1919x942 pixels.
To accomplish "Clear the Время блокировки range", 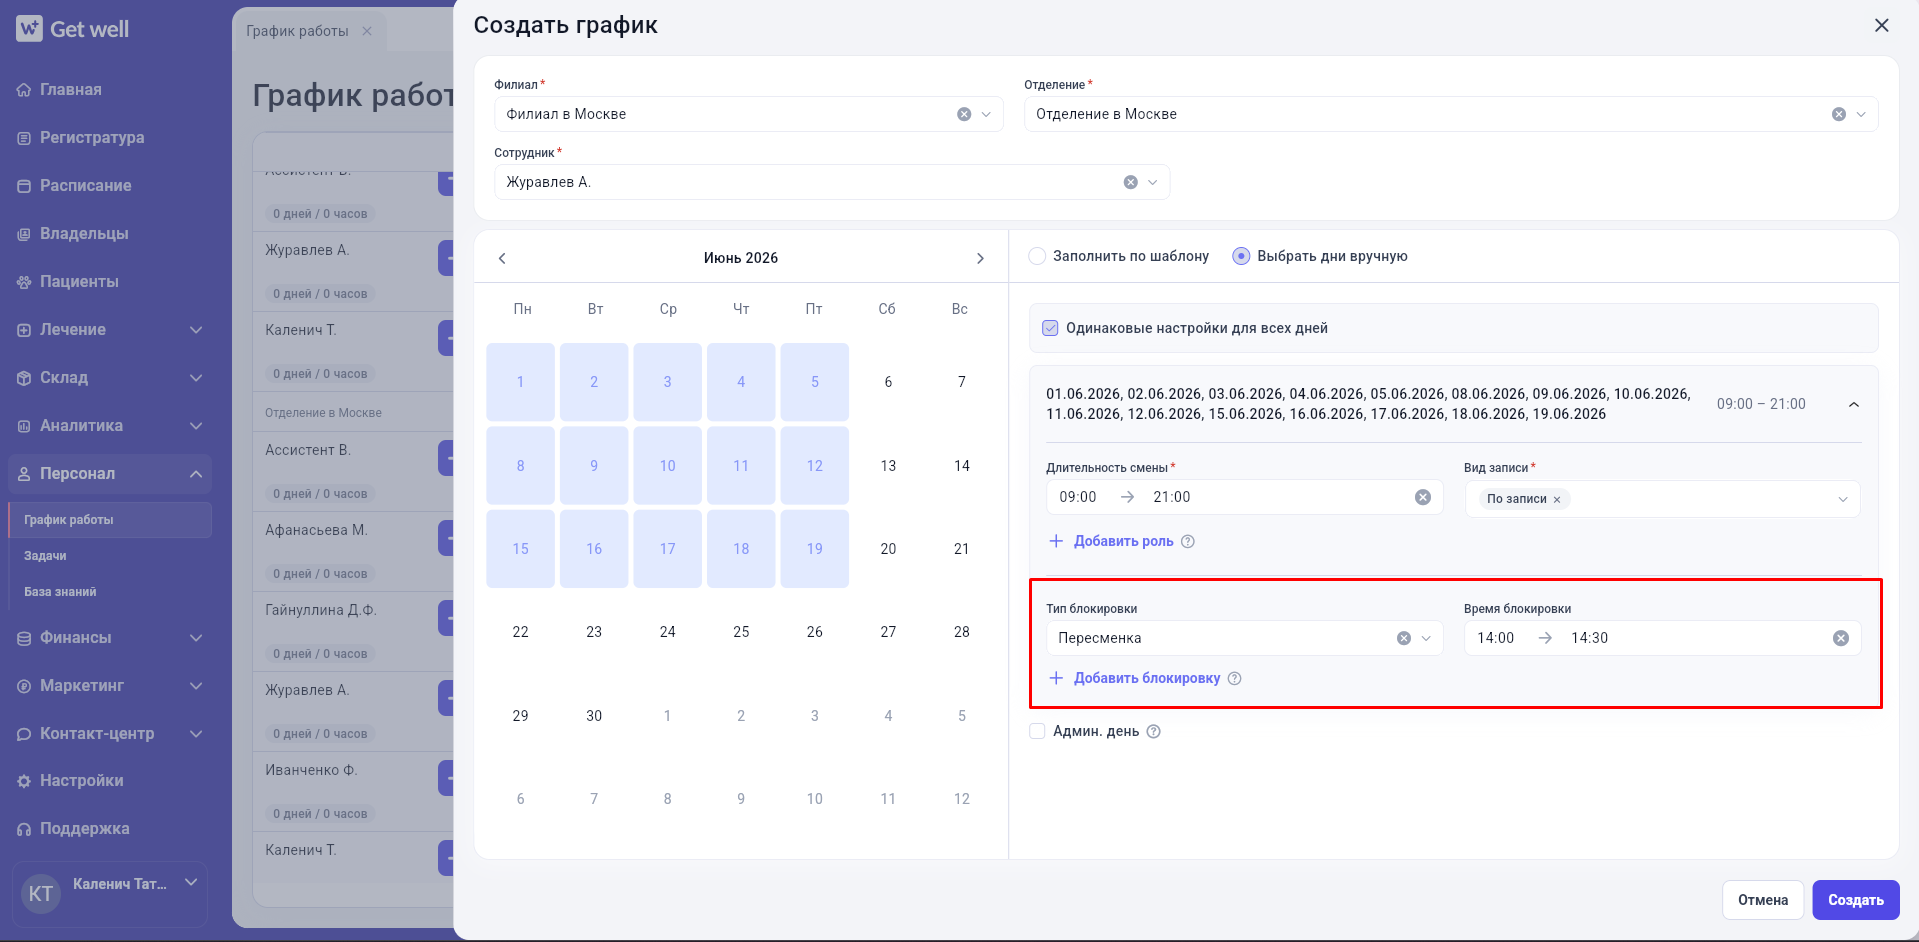I will click(1840, 638).
